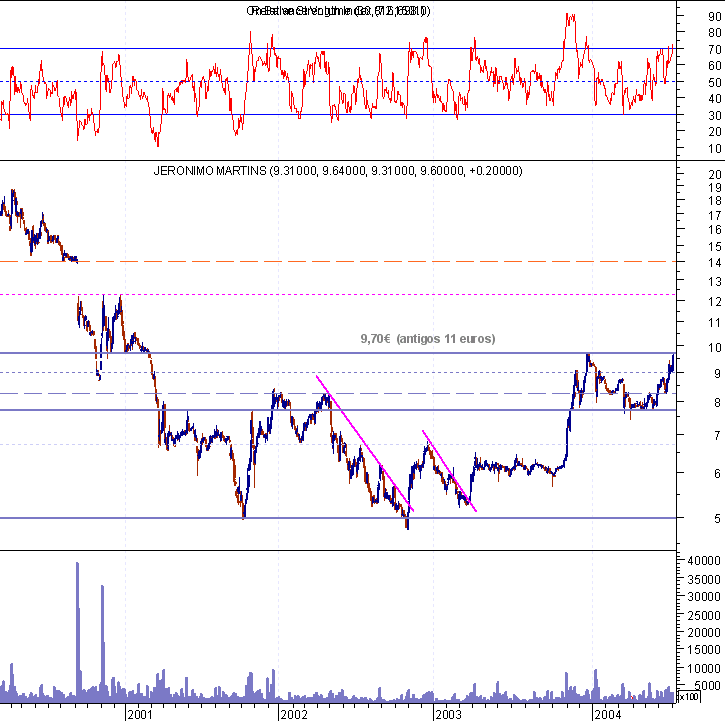The image size is (725, 721).
Task: Click the 30 level on RSI axis
Action: [x=715, y=115]
